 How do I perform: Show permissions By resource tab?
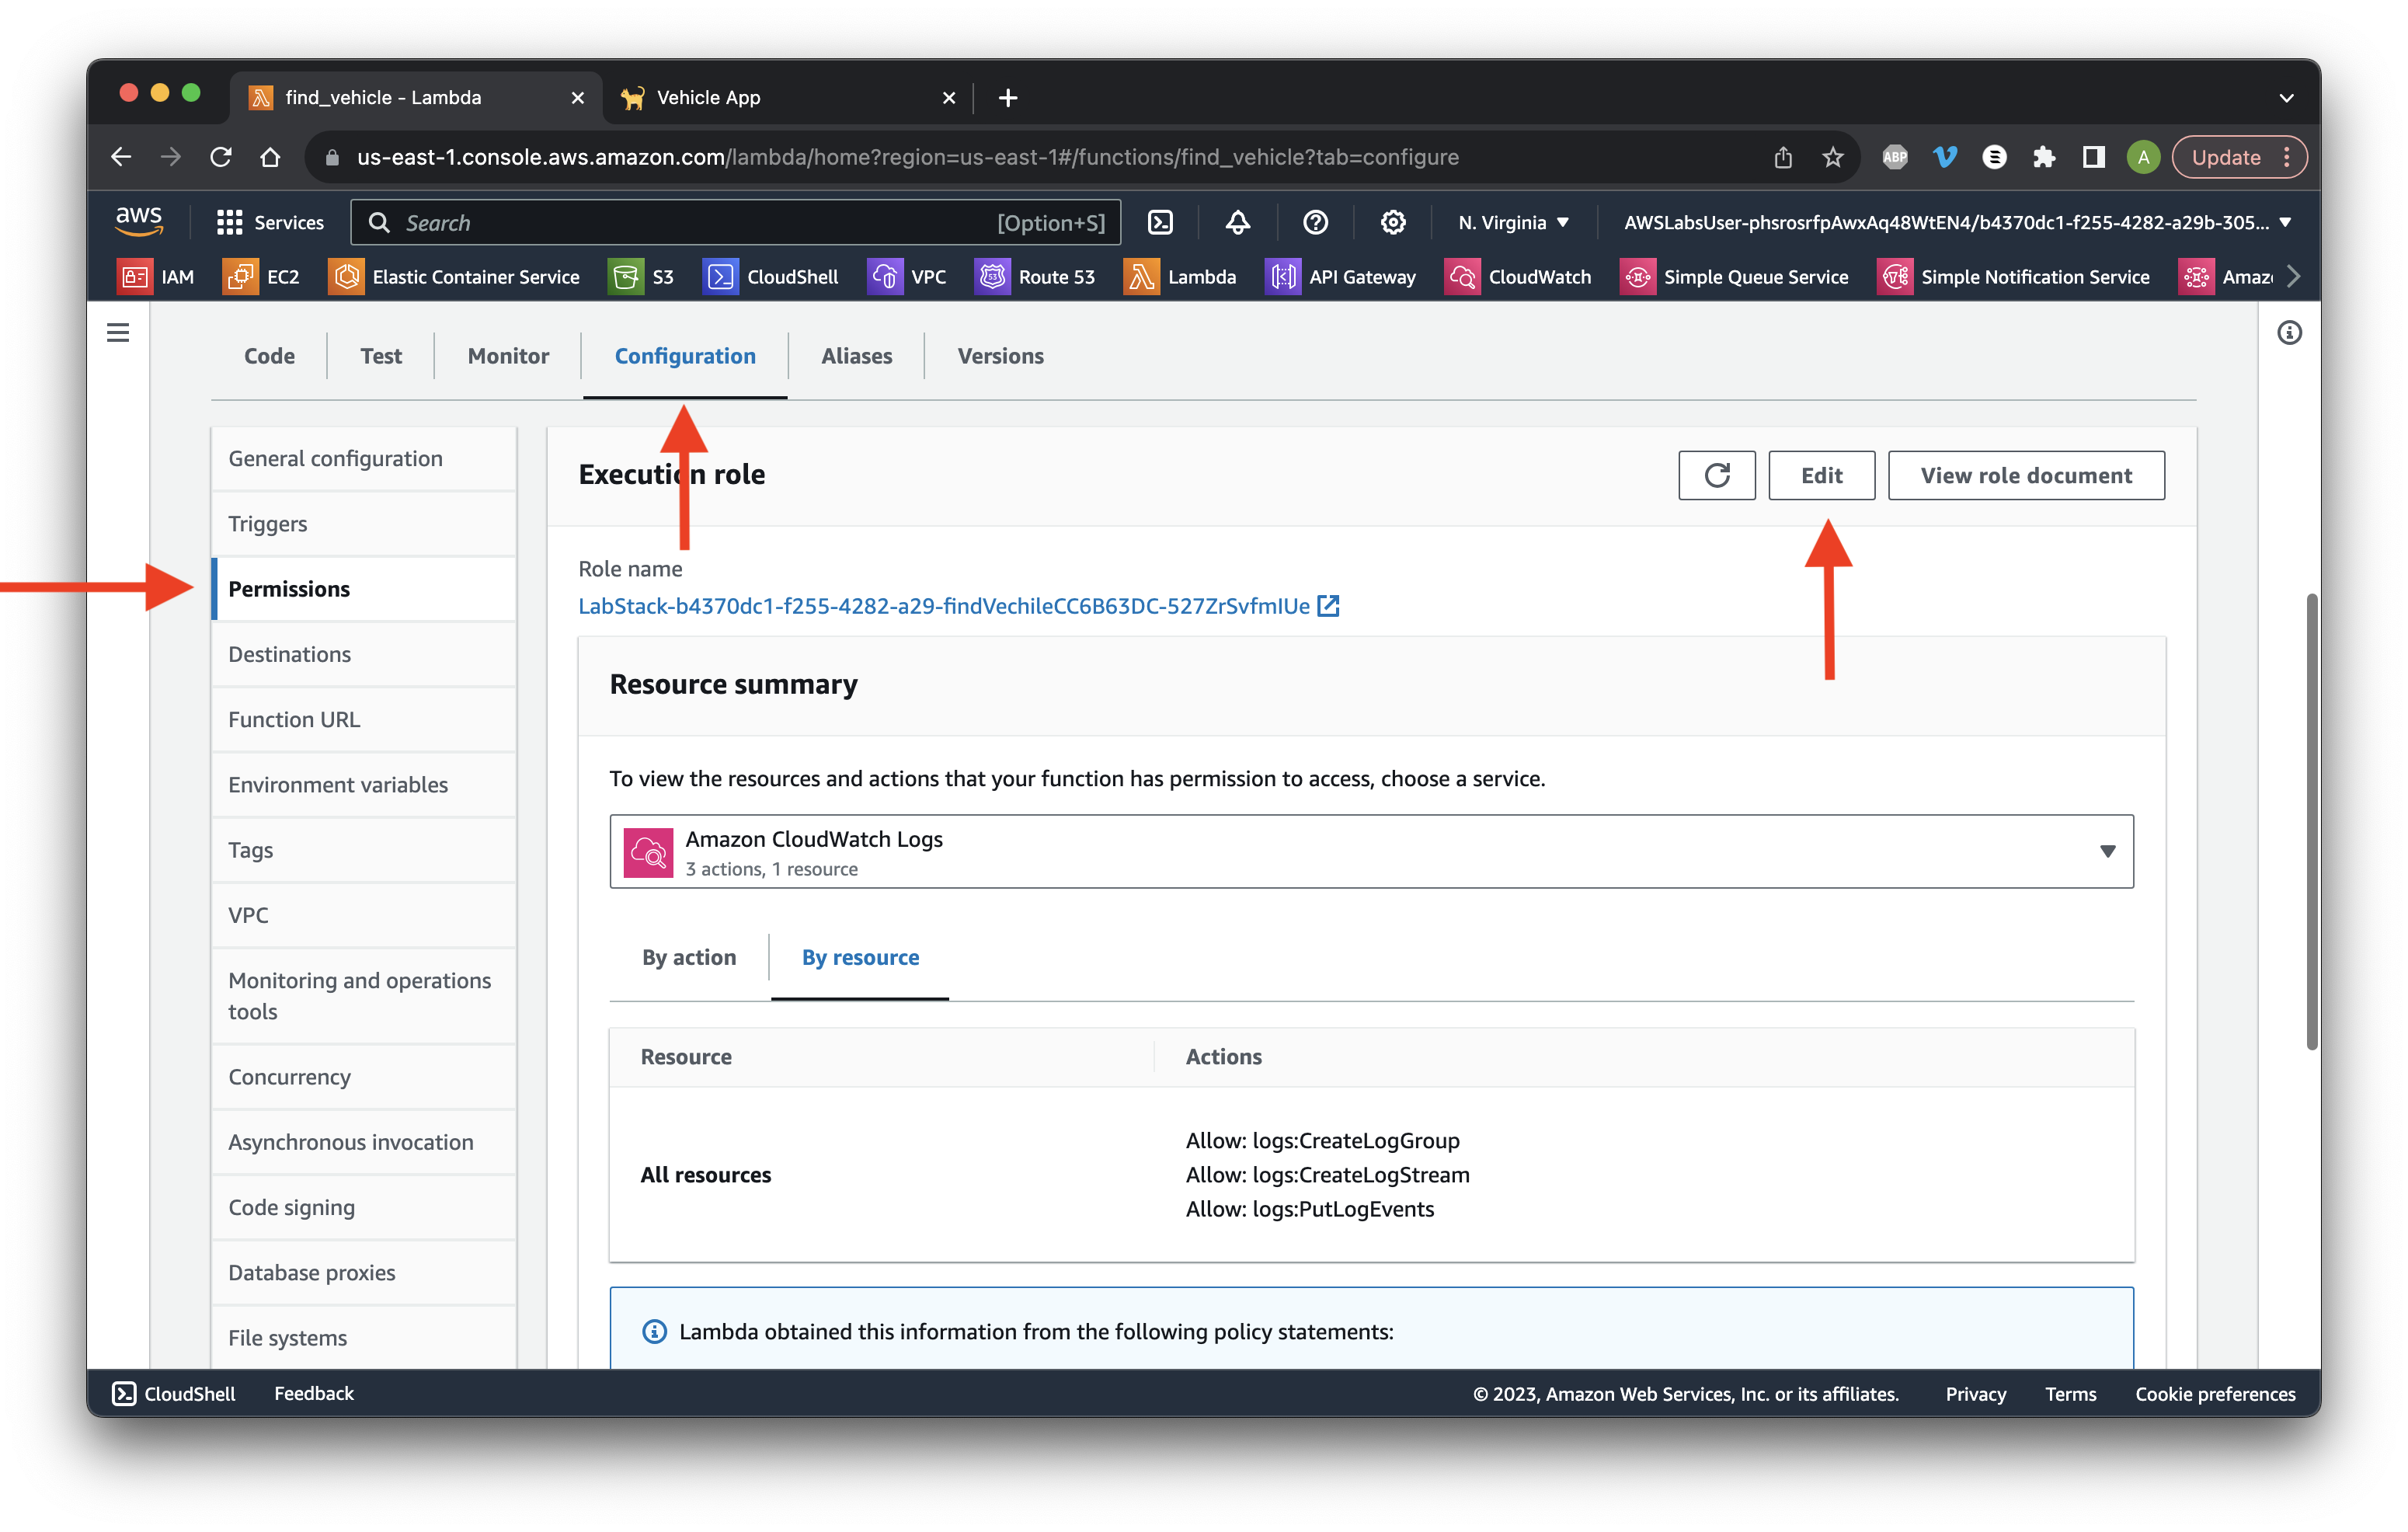860,957
